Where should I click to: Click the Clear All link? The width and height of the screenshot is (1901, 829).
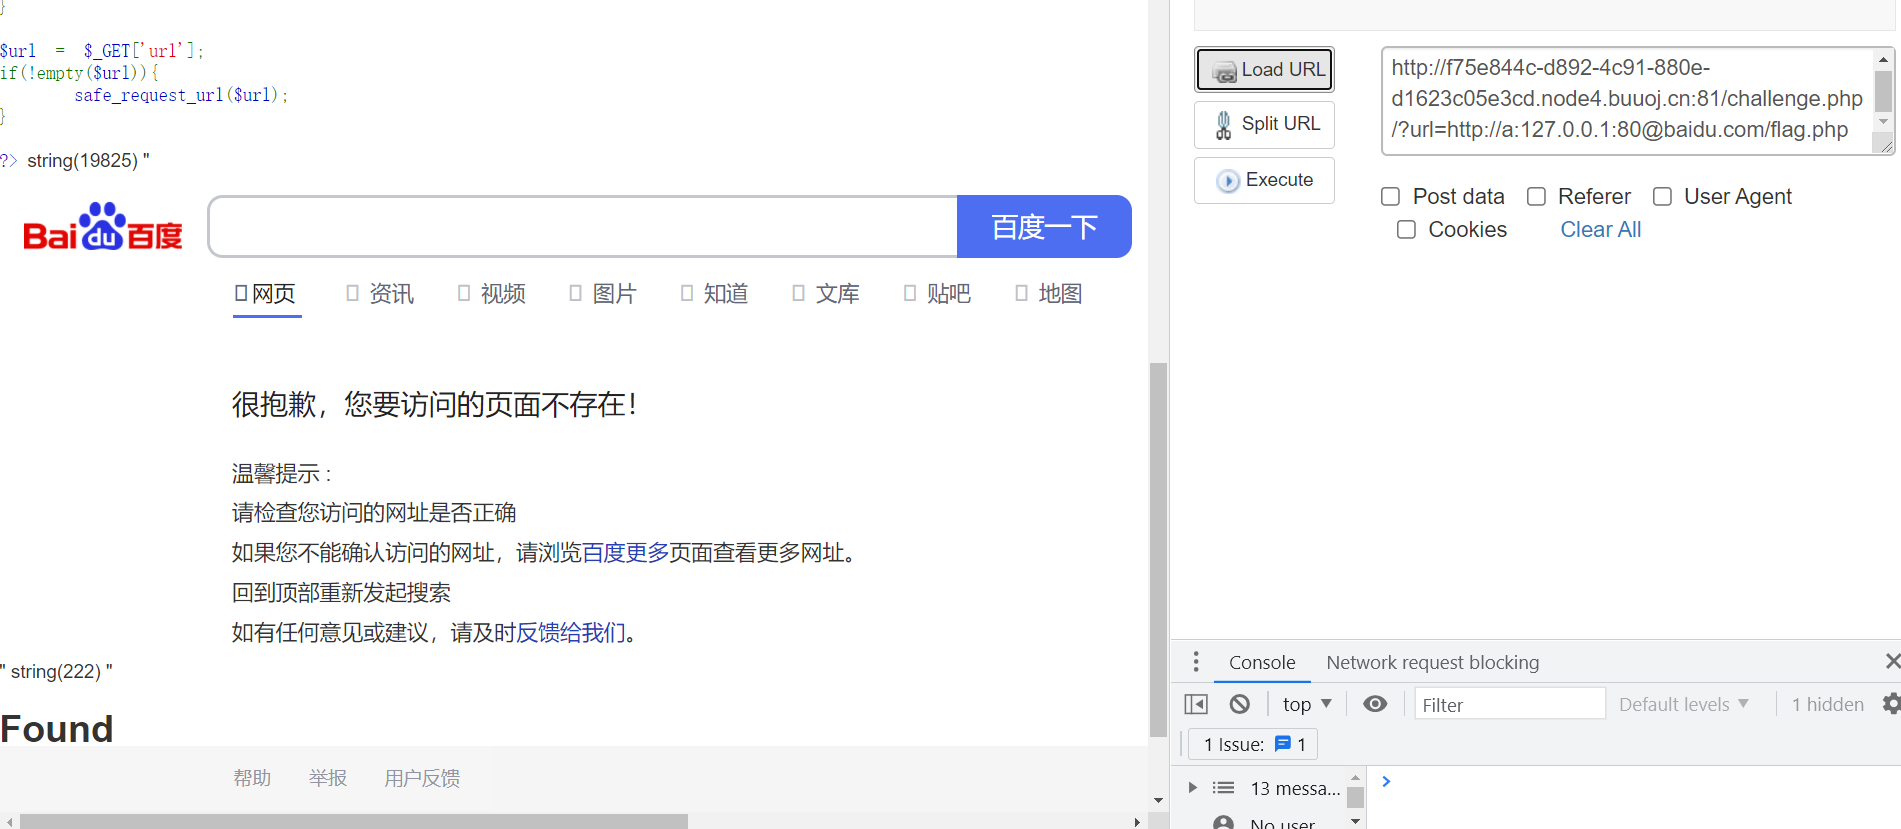(x=1600, y=230)
